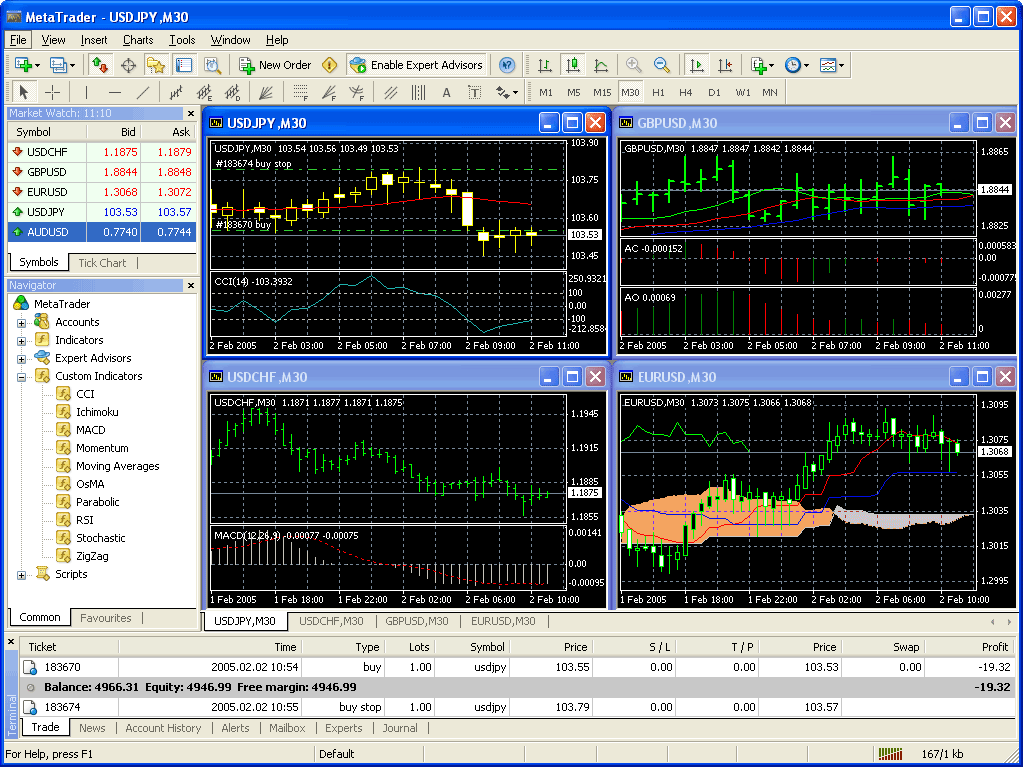1023x767 pixels.
Task: Select the Trendline drawing tool
Action: [x=142, y=92]
